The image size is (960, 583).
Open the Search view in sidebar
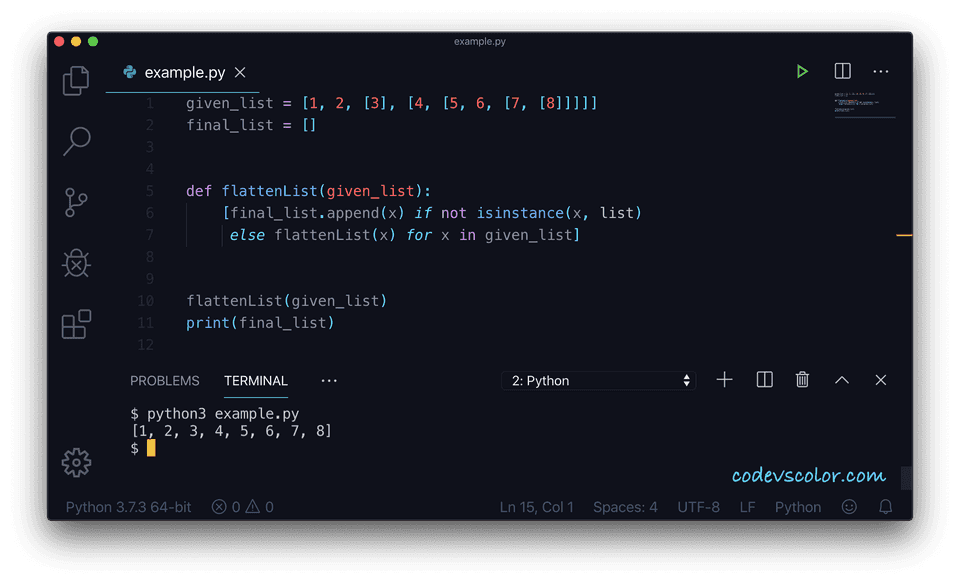[x=76, y=141]
